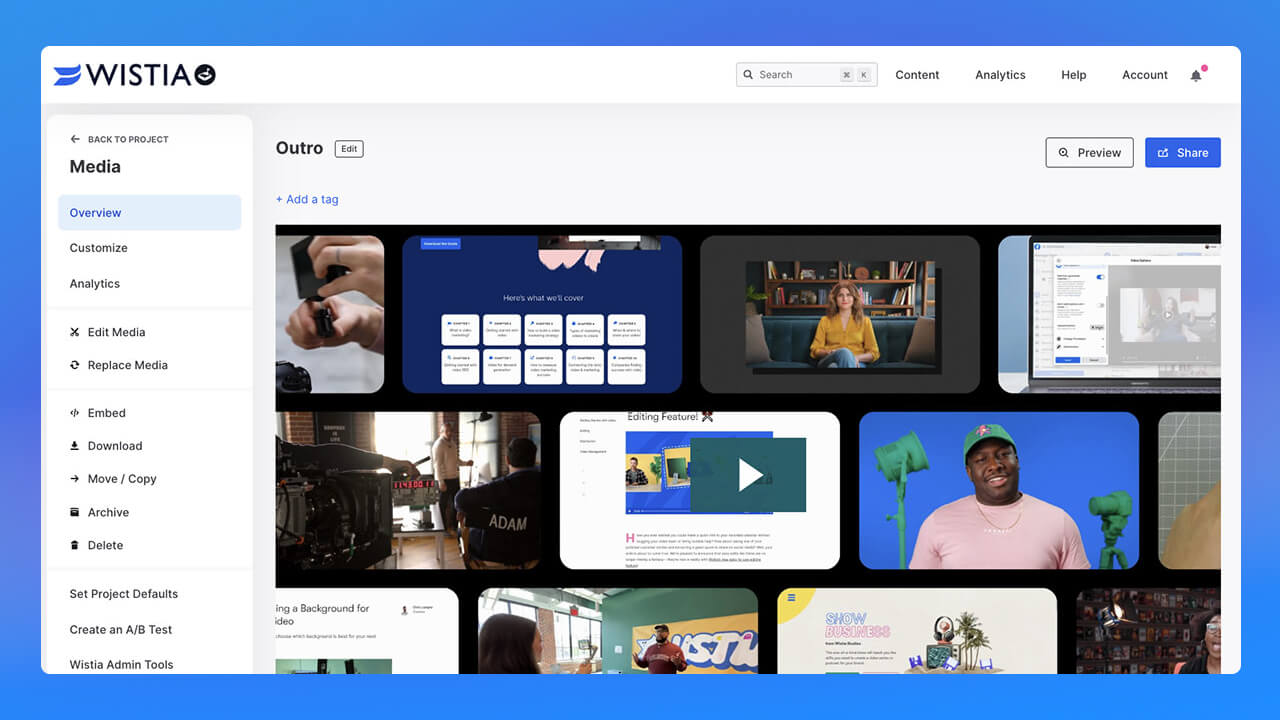
Task: Click the Archive box icon
Action: click(x=75, y=512)
